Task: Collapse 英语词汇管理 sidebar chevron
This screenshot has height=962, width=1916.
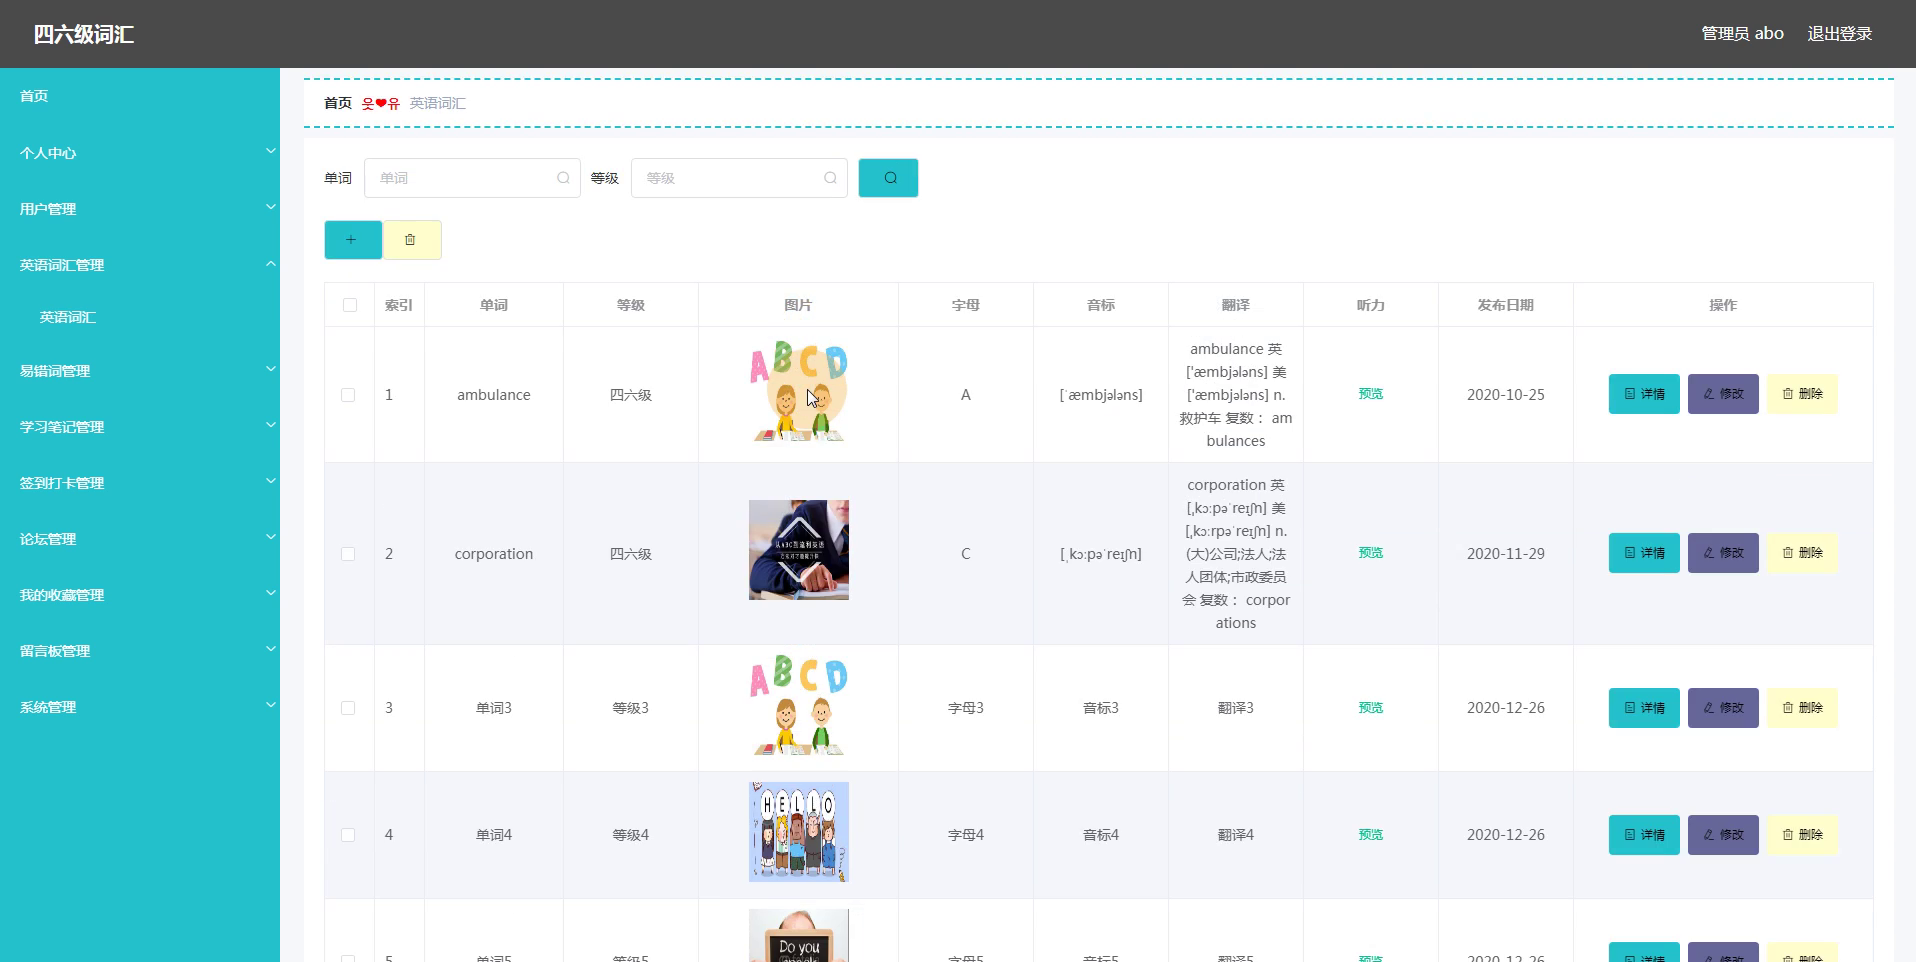Action: pos(270,263)
